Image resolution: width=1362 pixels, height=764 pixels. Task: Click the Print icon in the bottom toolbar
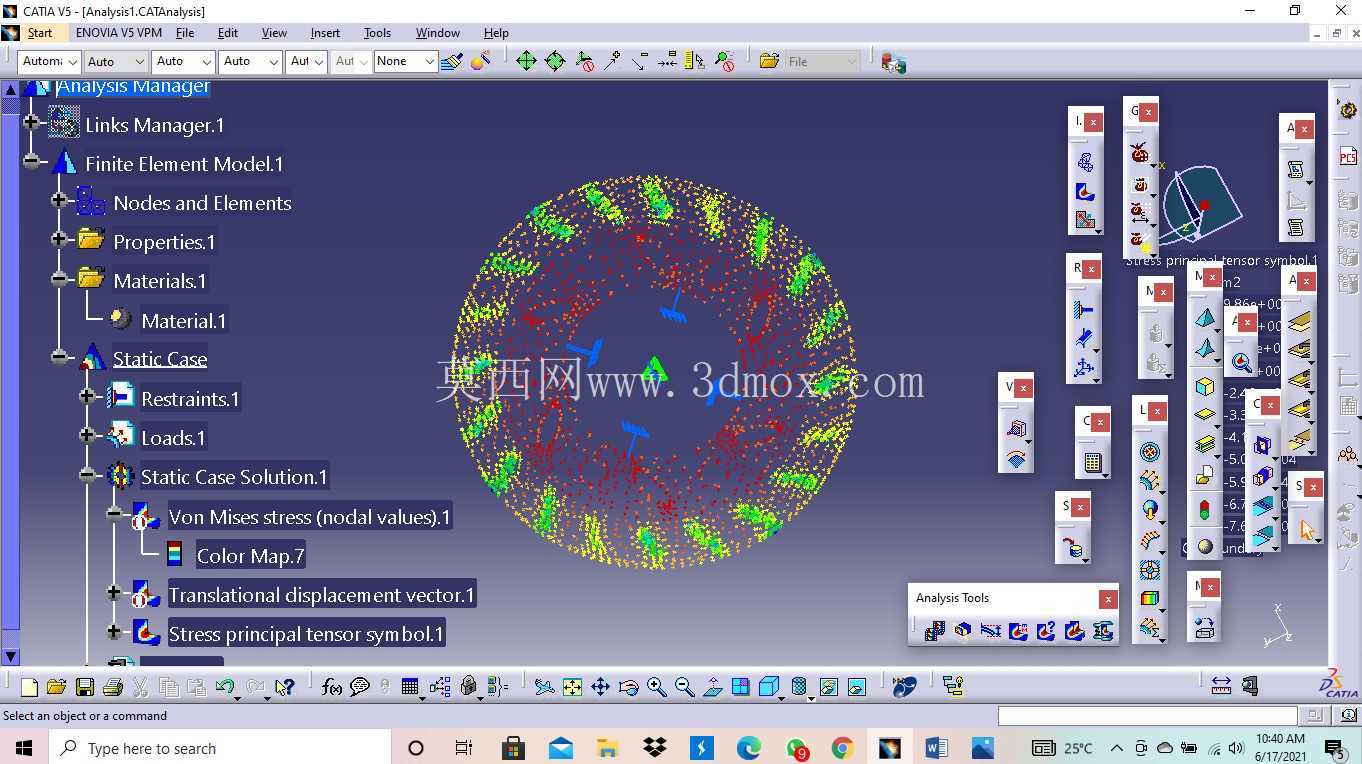(112, 687)
